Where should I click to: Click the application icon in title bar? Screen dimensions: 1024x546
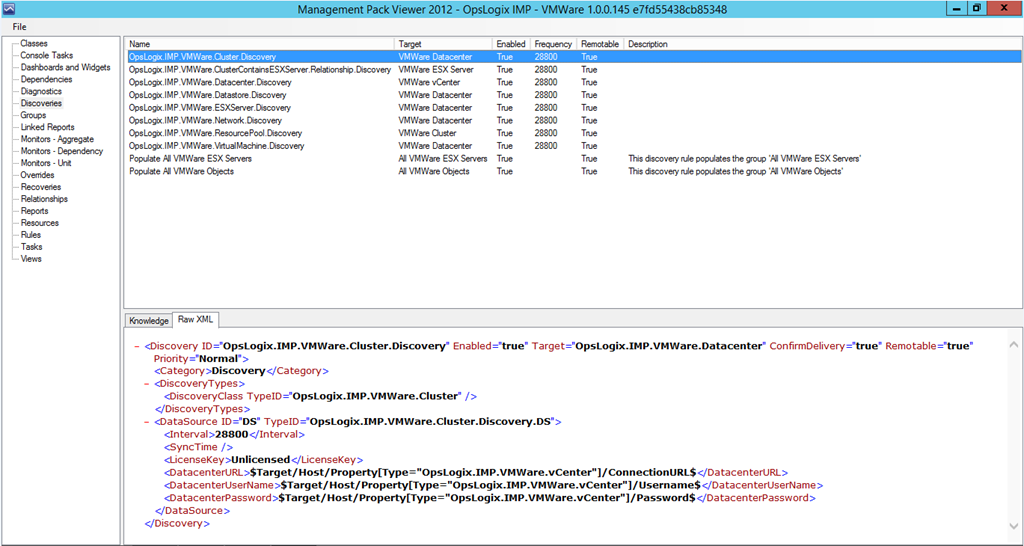point(9,9)
